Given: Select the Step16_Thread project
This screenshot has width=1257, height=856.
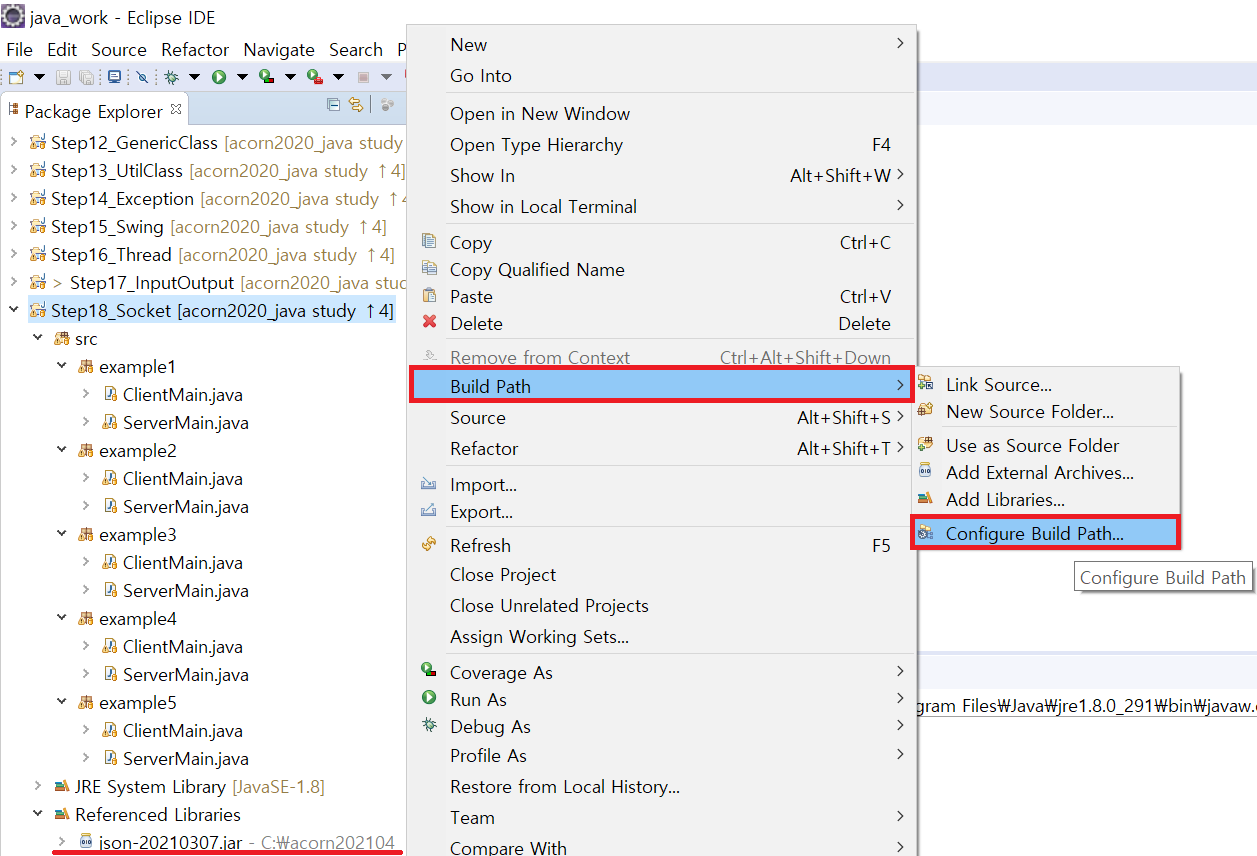Looking at the screenshot, I should click(x=111, y=254).
